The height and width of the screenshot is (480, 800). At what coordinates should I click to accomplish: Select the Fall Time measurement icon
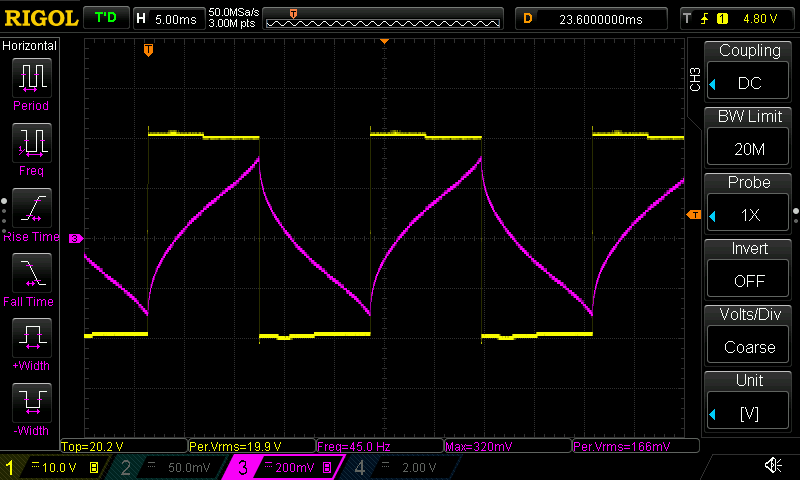32,273
